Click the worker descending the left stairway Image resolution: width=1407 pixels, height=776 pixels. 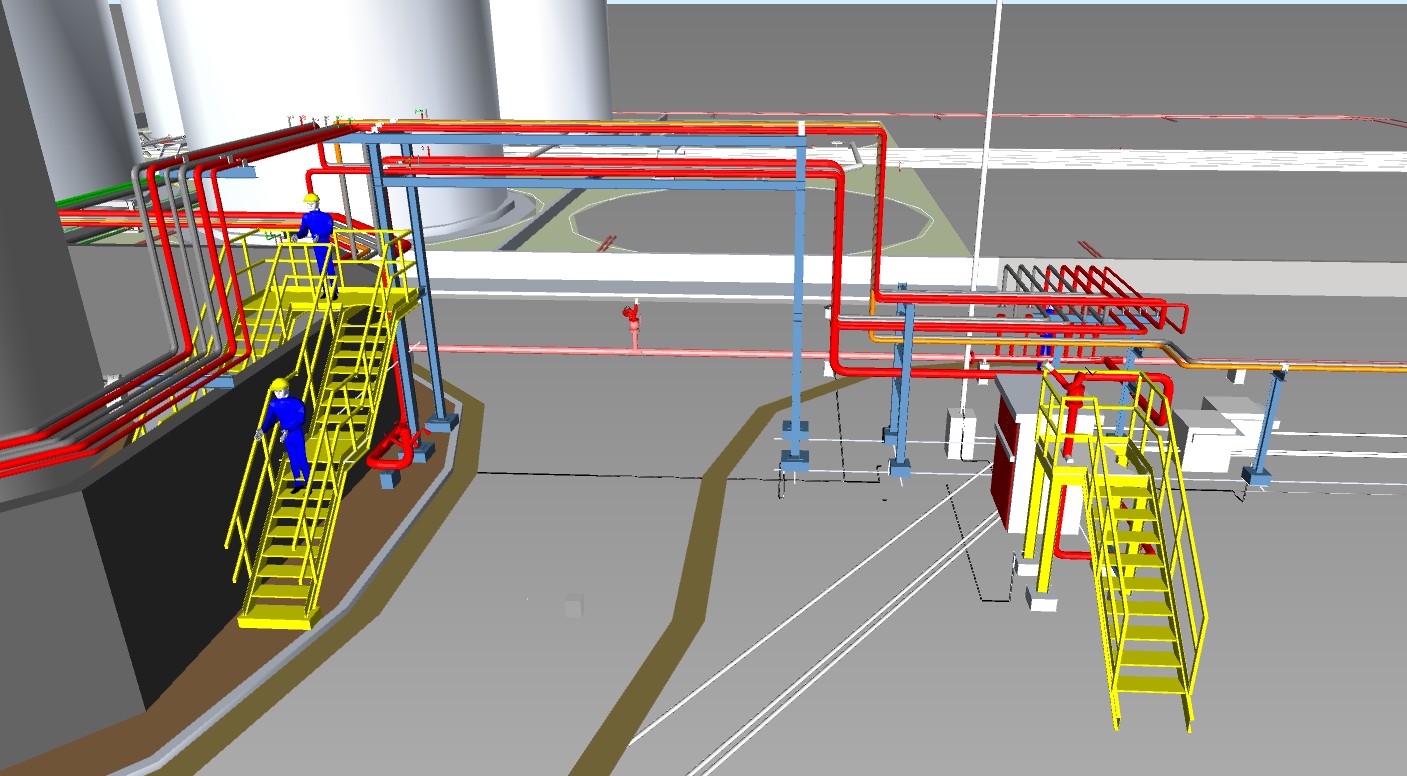[x=289, y=430]
